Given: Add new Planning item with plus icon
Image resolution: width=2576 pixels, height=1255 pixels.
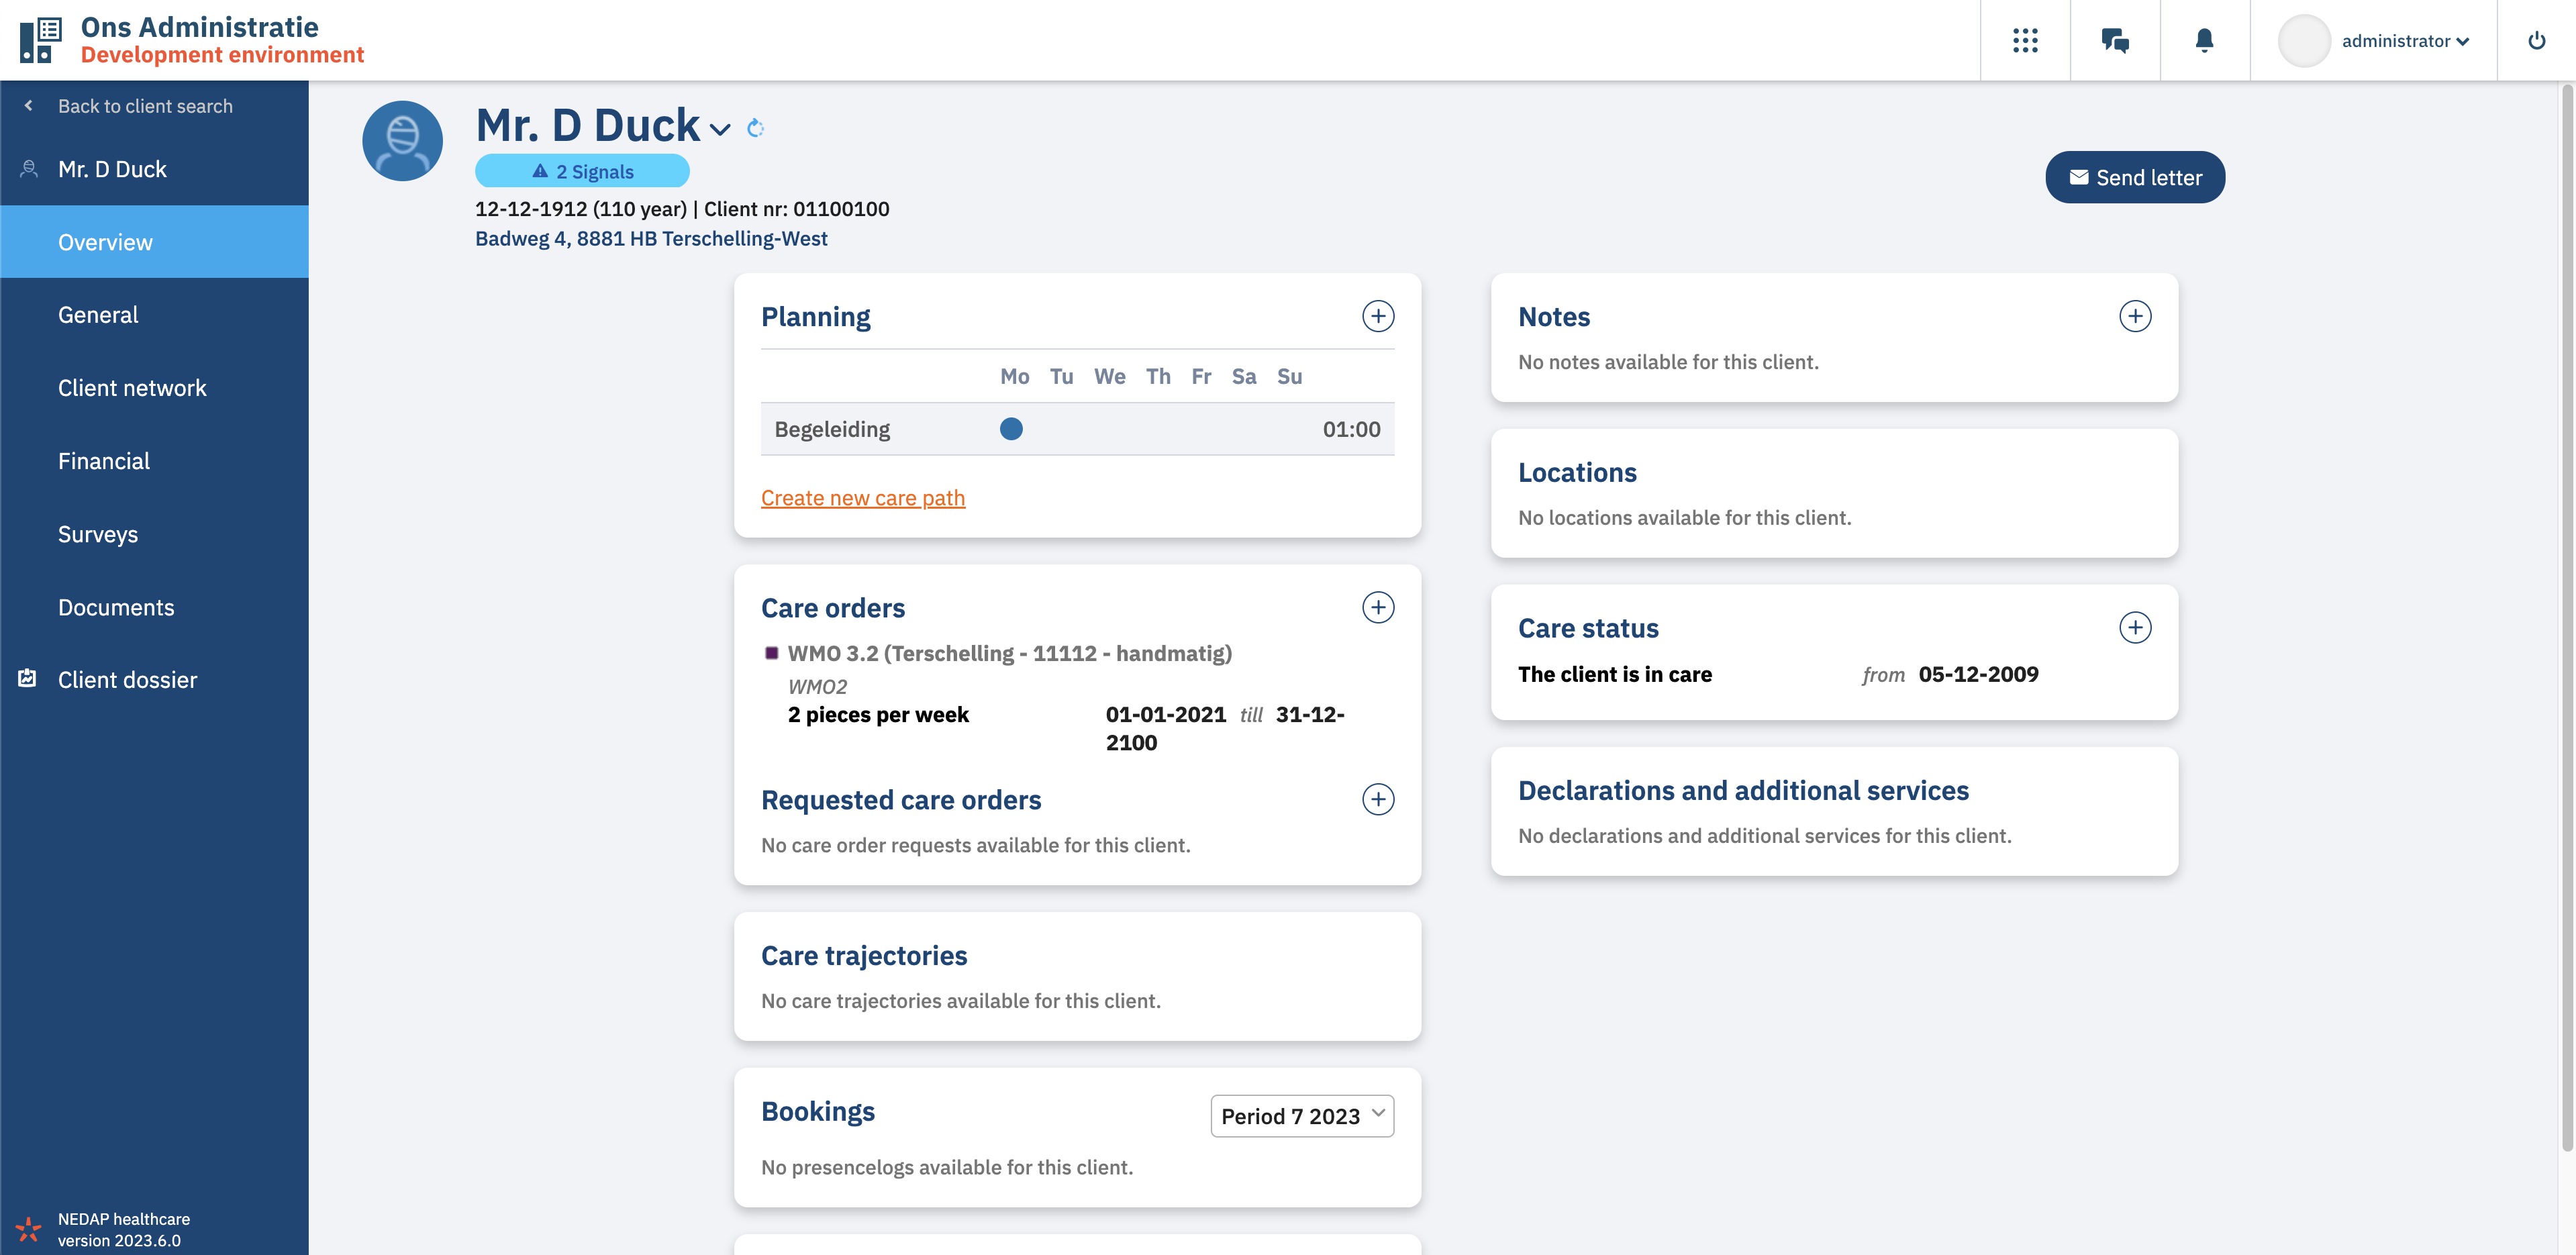Looking at the screenshot, I should (x=1378, y=316).
